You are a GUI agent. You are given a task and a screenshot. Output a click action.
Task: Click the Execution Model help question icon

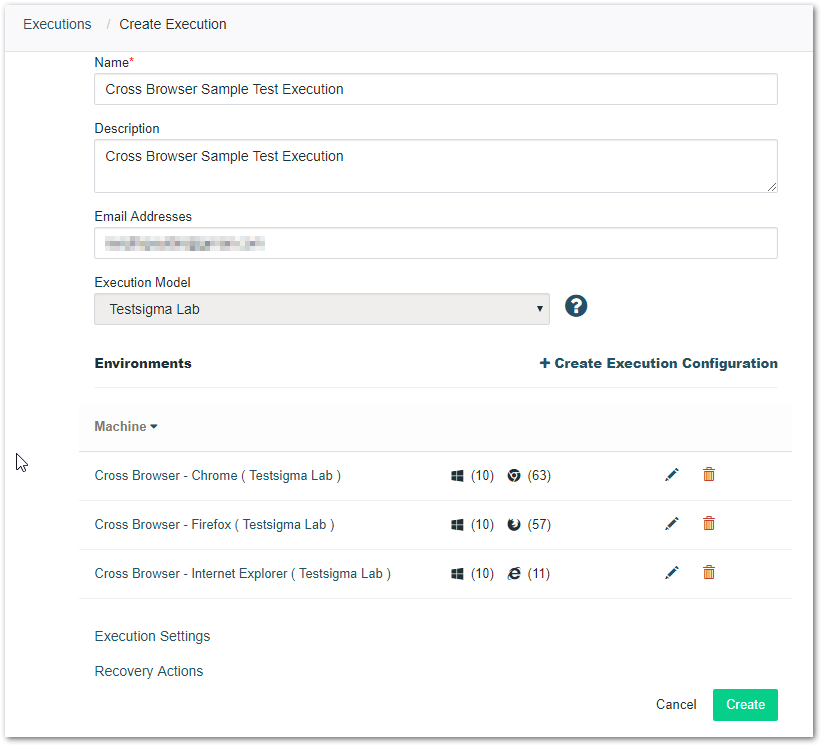pyautogui.click(x=576, y=306)
